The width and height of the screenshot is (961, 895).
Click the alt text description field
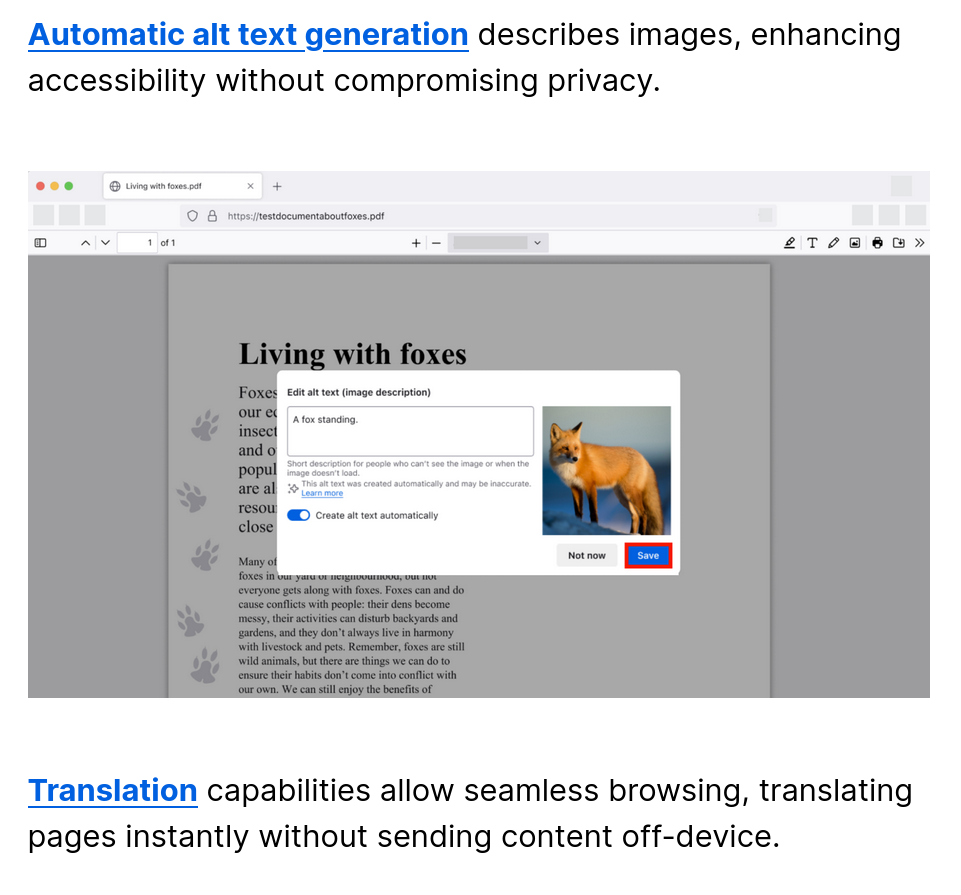coord(410,431)
